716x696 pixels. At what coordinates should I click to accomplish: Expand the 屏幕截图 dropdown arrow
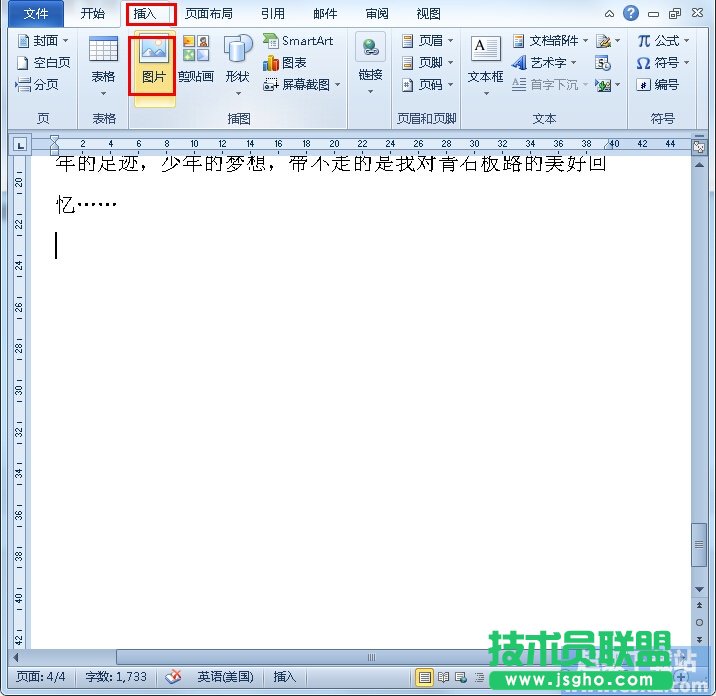[x=337, y=84]
